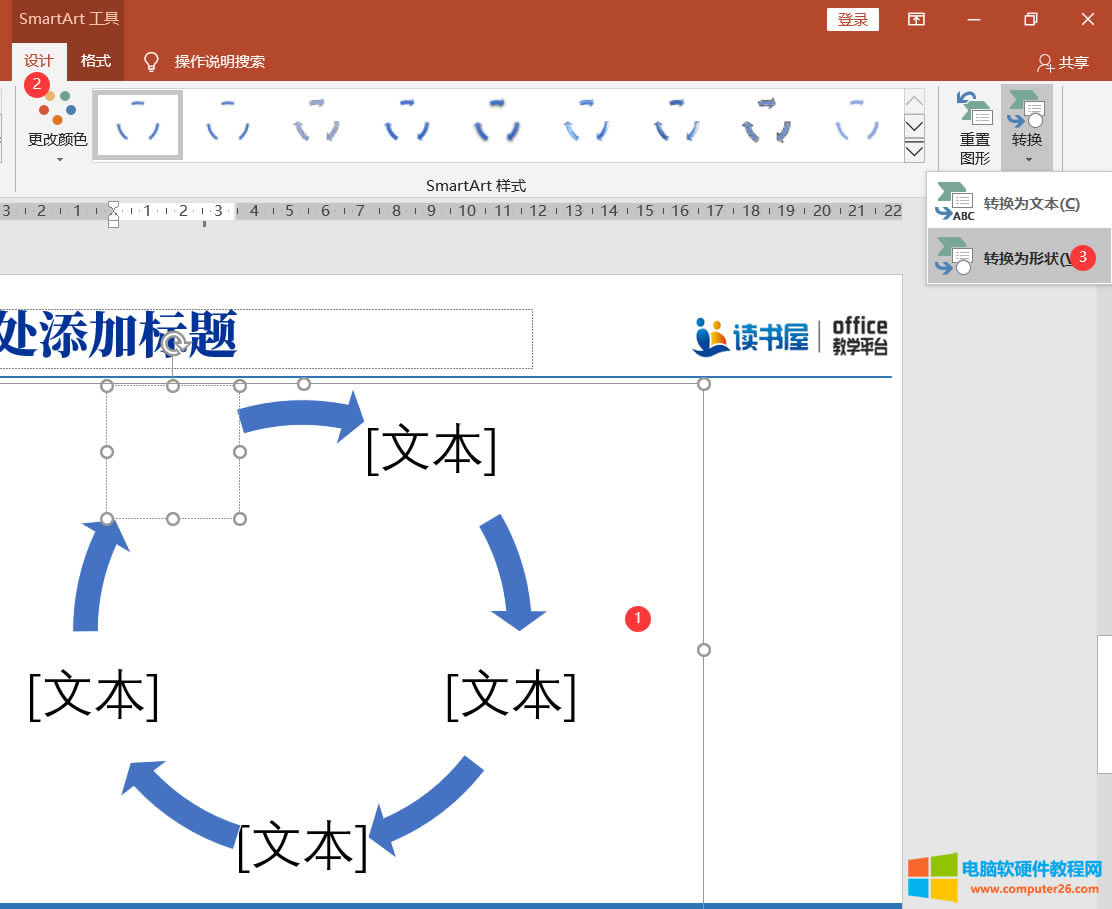Expand the SmartArt styles gallery More button
Screen dimensions: 1112x909
pos(914,150)
